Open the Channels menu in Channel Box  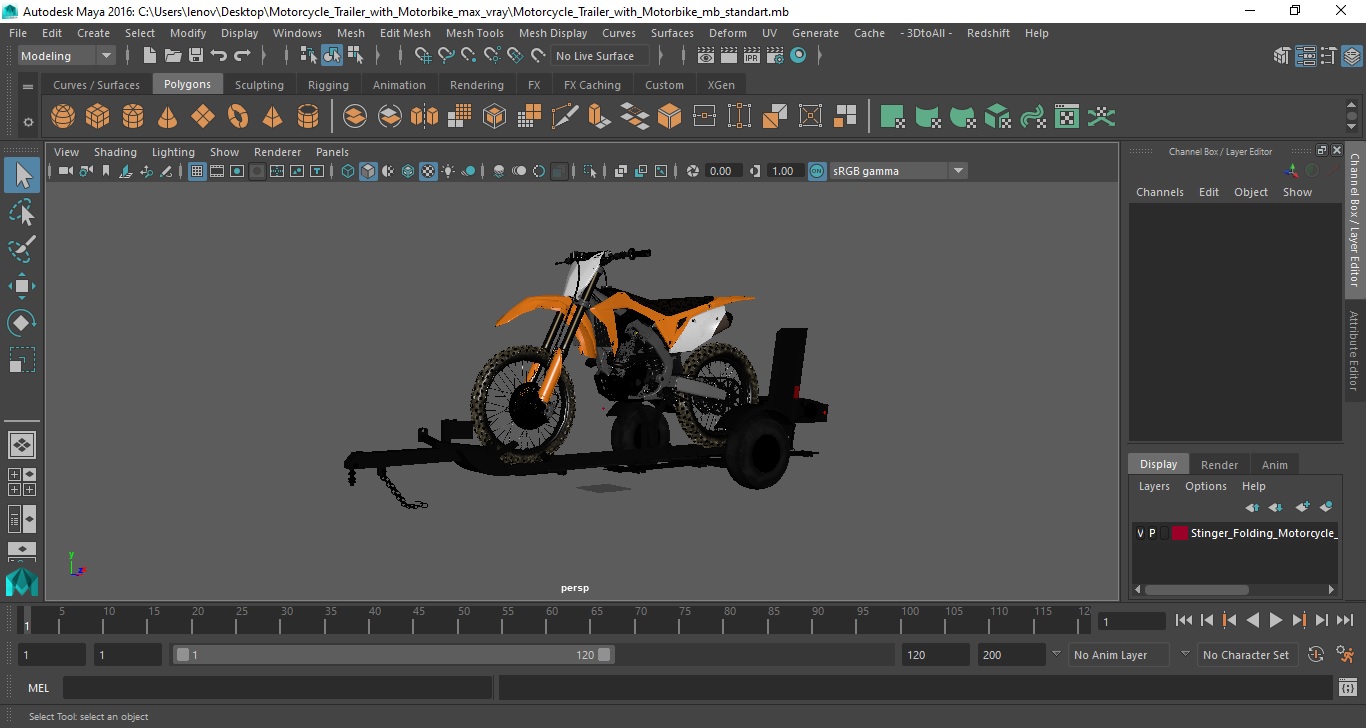pos(1159,192)
